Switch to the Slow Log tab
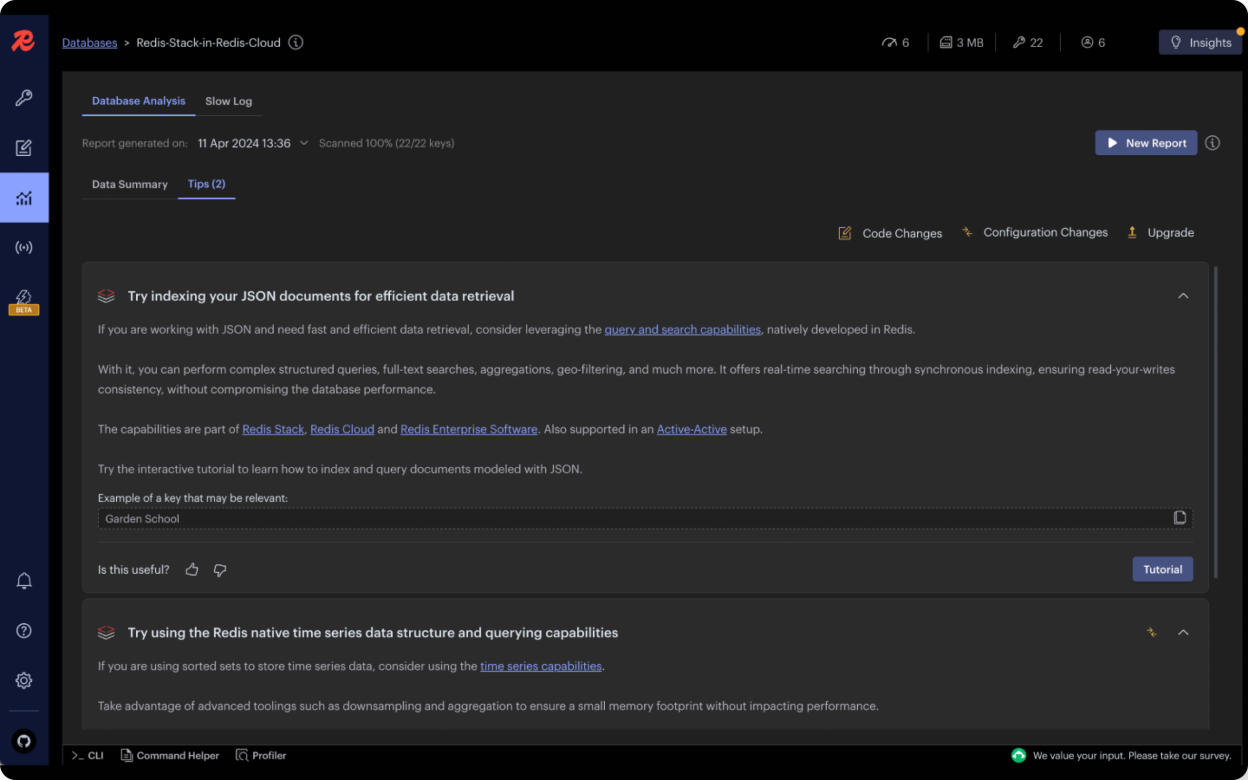The image size is (1248, 780). [x=229, y=101]
